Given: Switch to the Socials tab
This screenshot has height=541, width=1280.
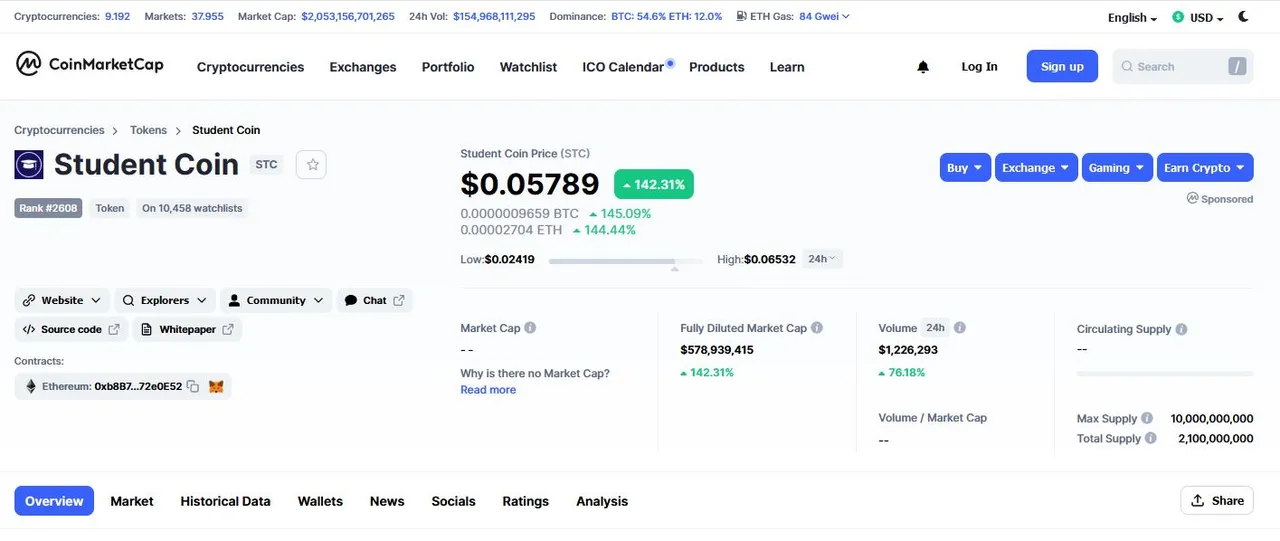Looking at the screenshot, I should point(453,501).
